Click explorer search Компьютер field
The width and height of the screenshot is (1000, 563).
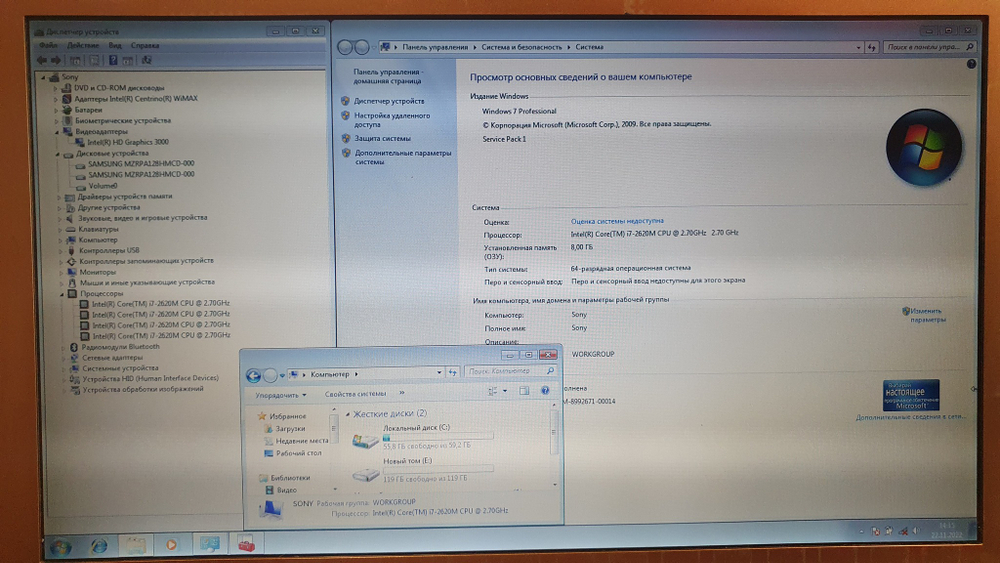pyautogui.click(x=508, y=371)
